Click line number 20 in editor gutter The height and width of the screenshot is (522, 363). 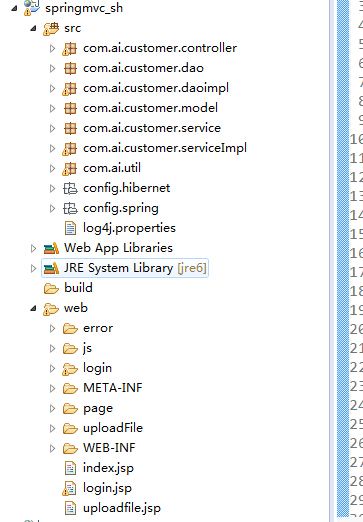[x=356, y=329]
